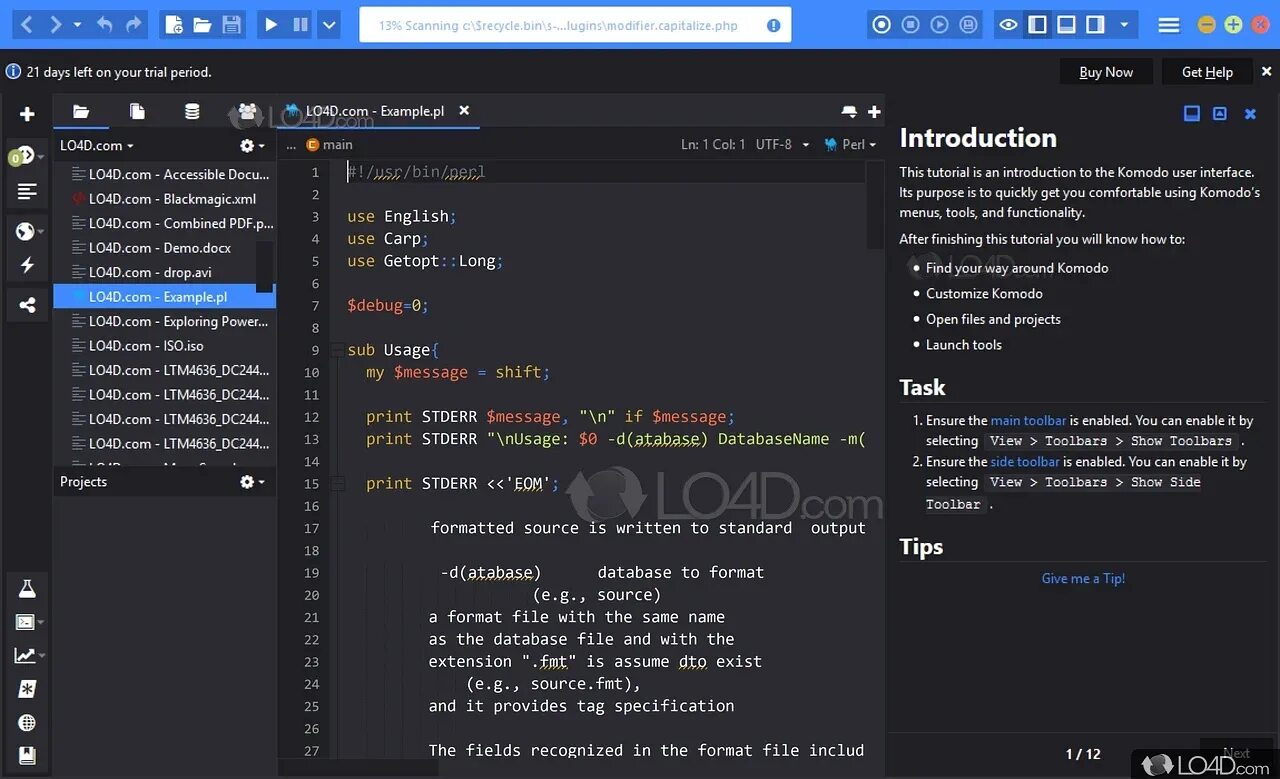Open the command output terminal icon
This screenshot has height=779, width=1280.
point(27,622)
